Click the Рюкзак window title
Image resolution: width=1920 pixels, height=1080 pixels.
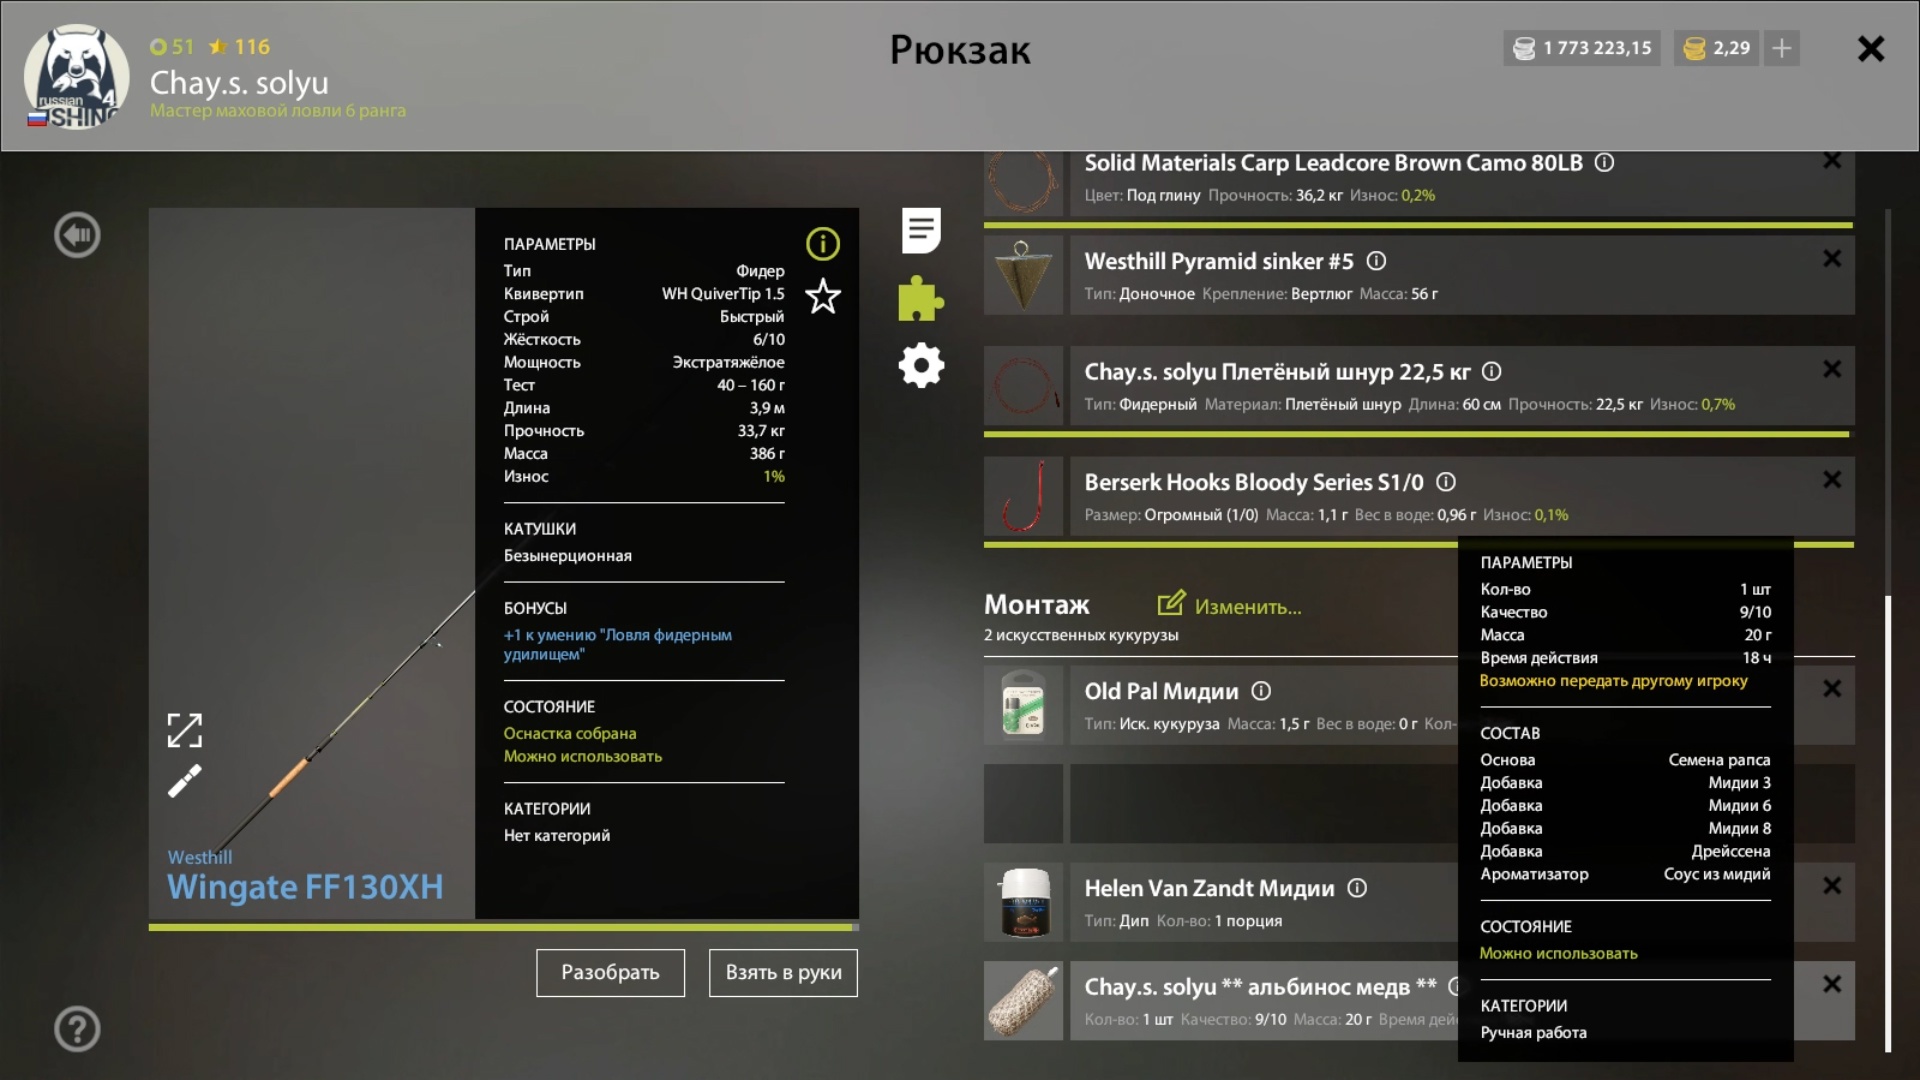(x=960, y=50)
